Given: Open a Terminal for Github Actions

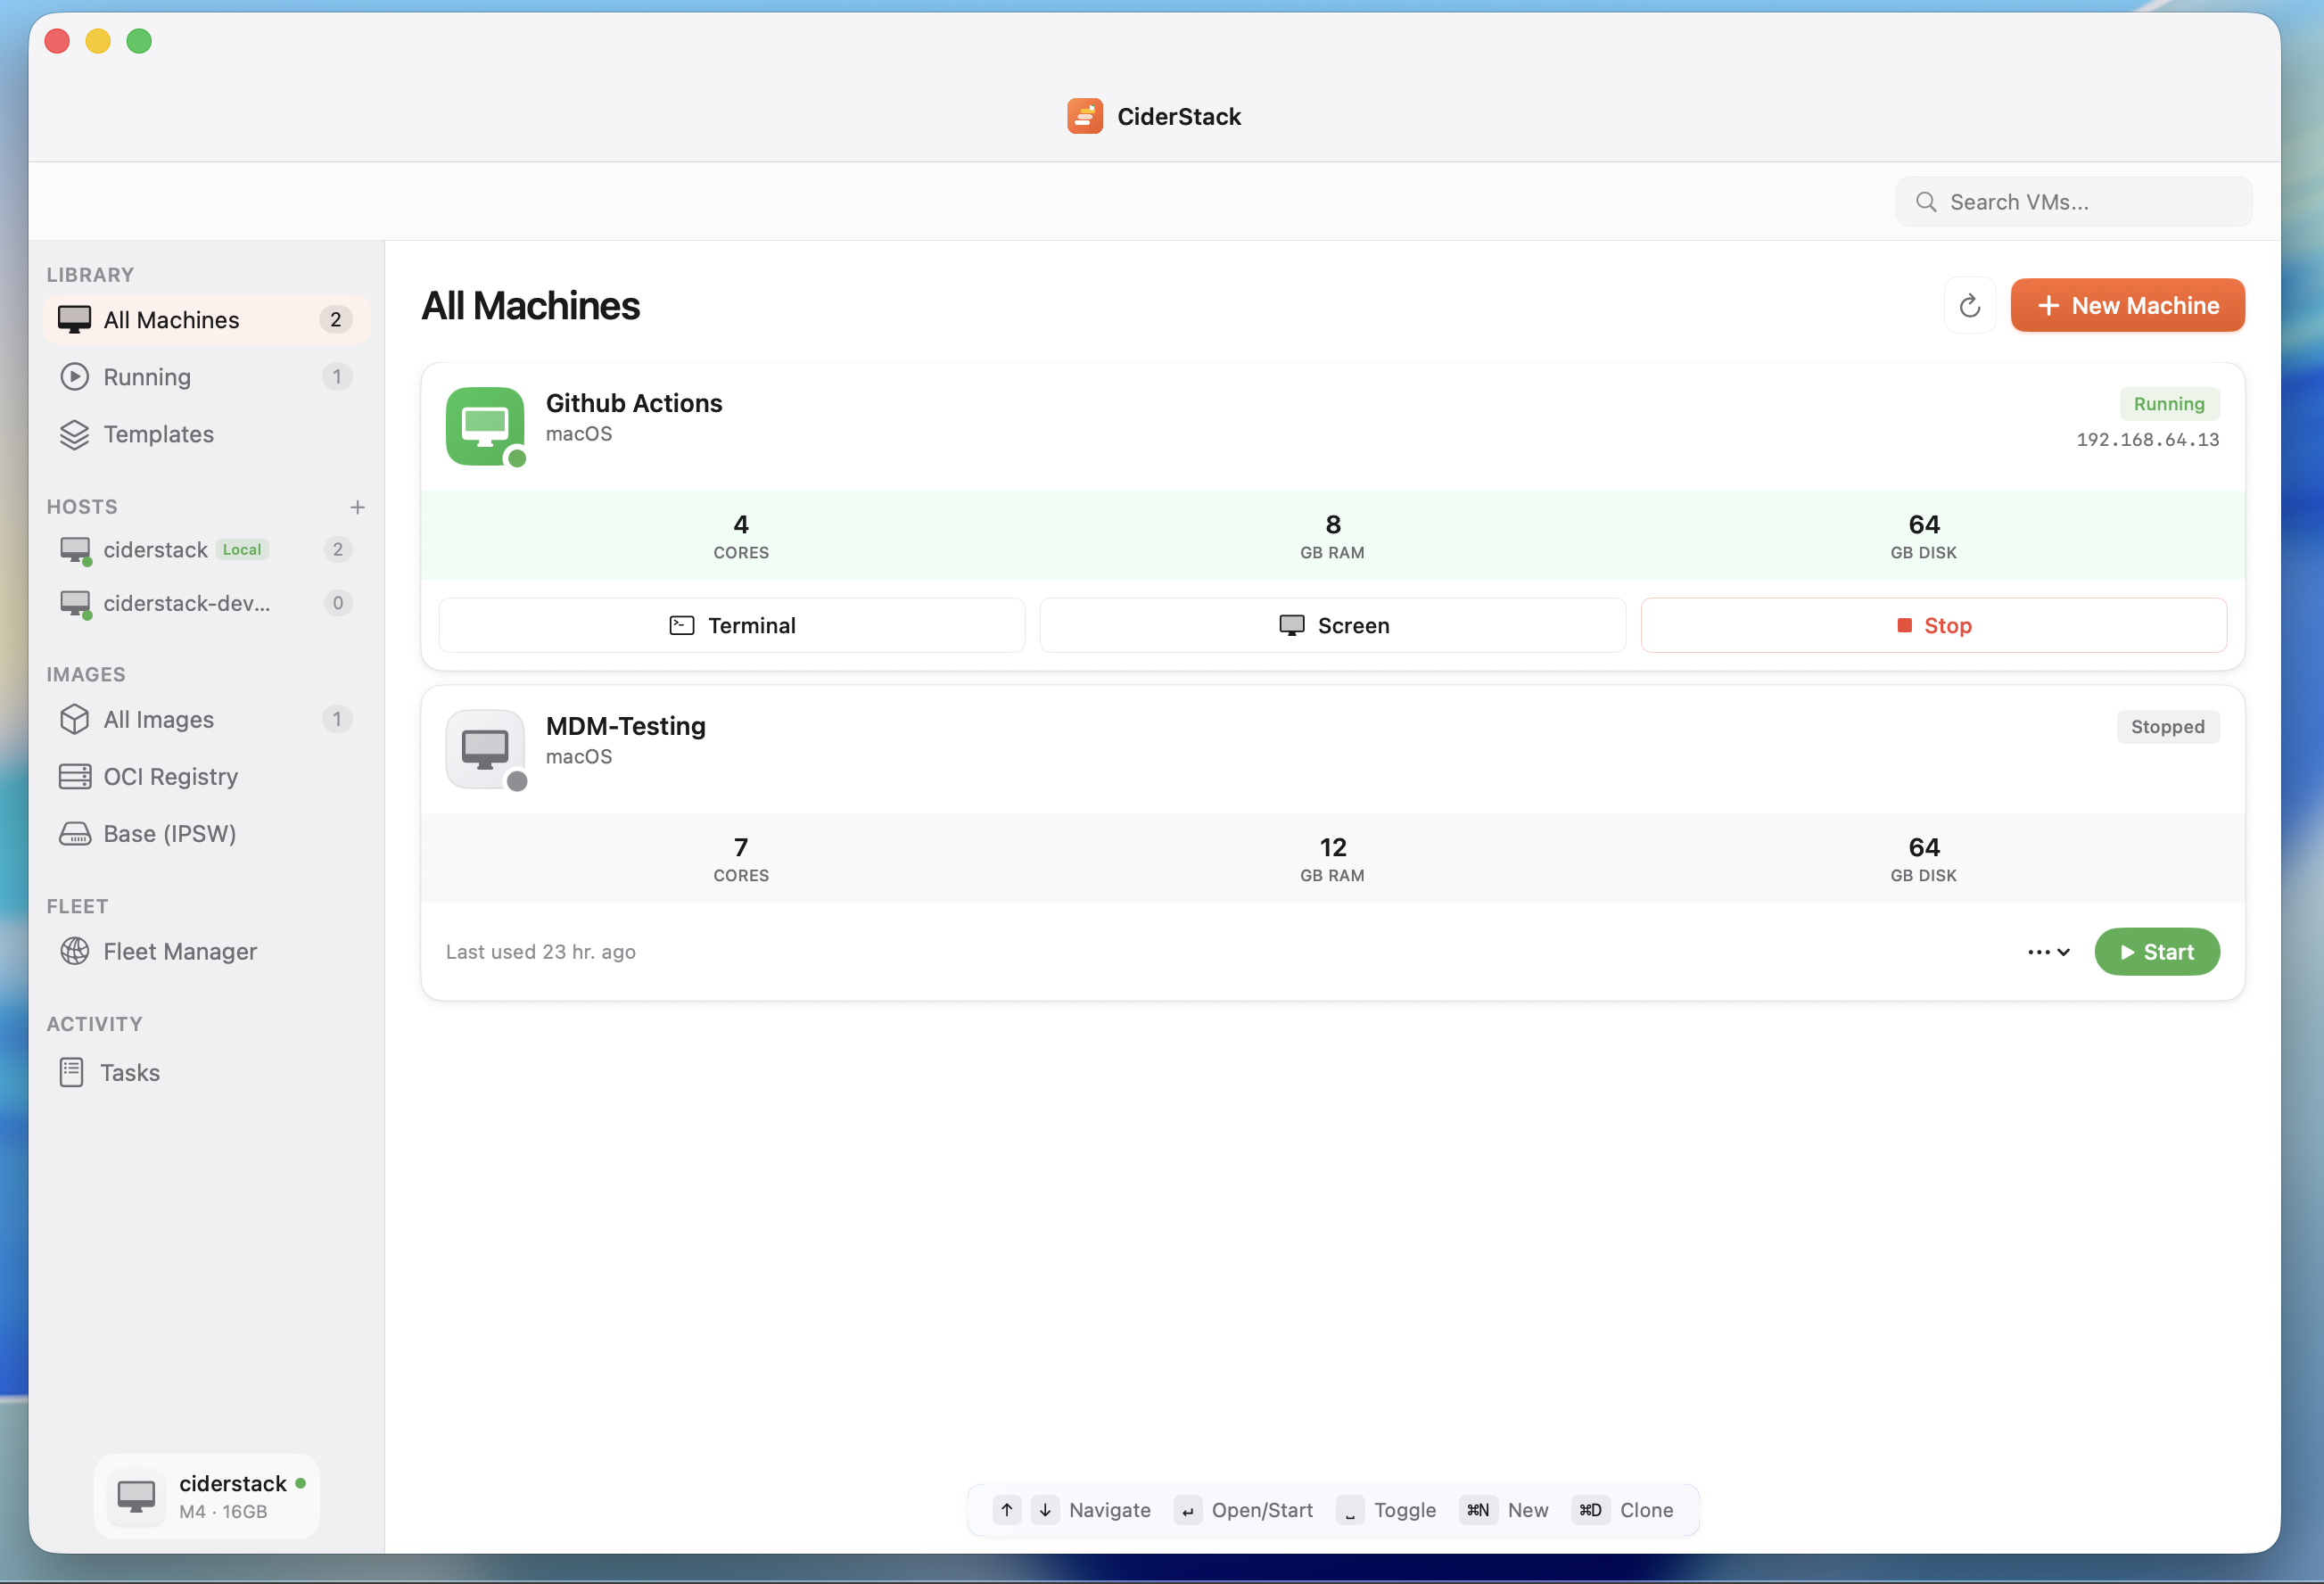Looking at the screenshot, I should 731,625.
